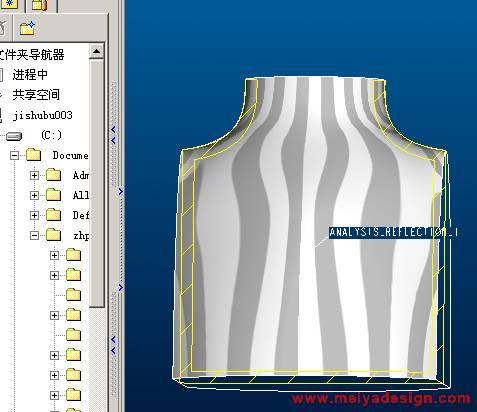The image size is (477, 412).
Task: Select the drive C: icon
Action: [x=14, y=136]
